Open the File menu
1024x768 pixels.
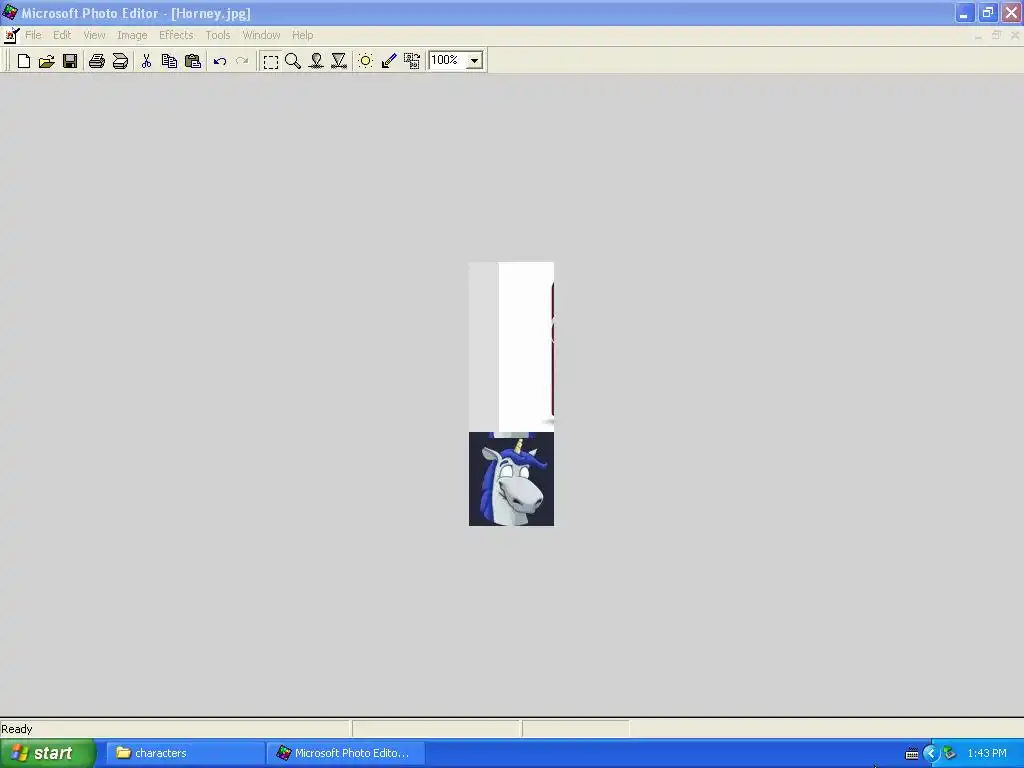click(33, 35)
